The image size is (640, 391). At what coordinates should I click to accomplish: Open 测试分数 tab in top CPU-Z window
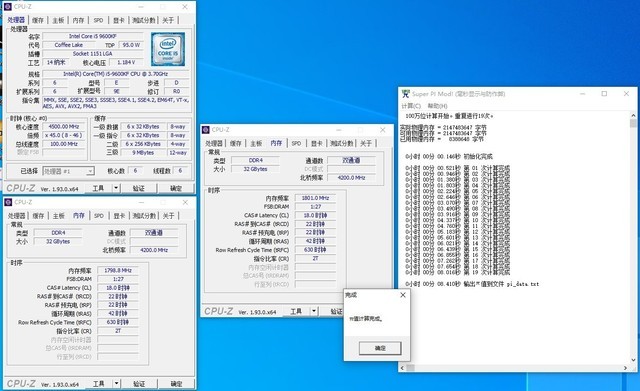pos(143,20)
